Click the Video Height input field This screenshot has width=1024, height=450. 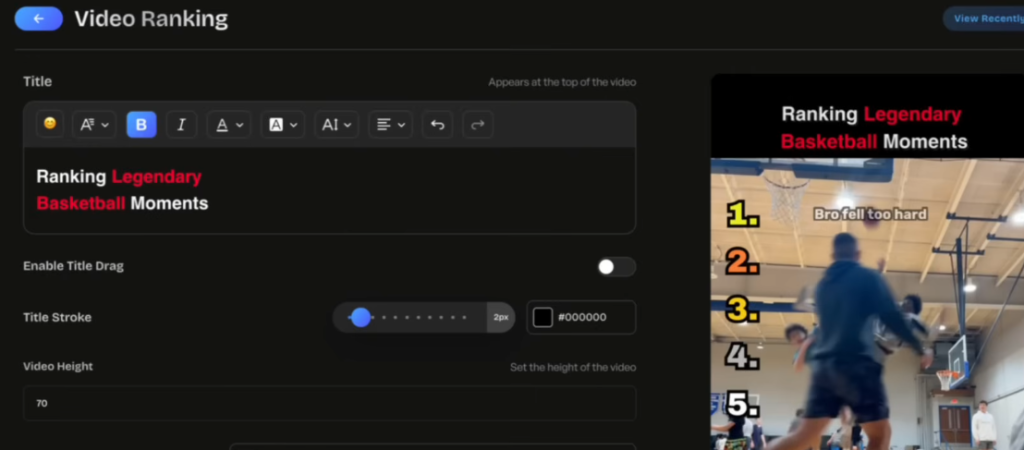[x=329, y=403]
